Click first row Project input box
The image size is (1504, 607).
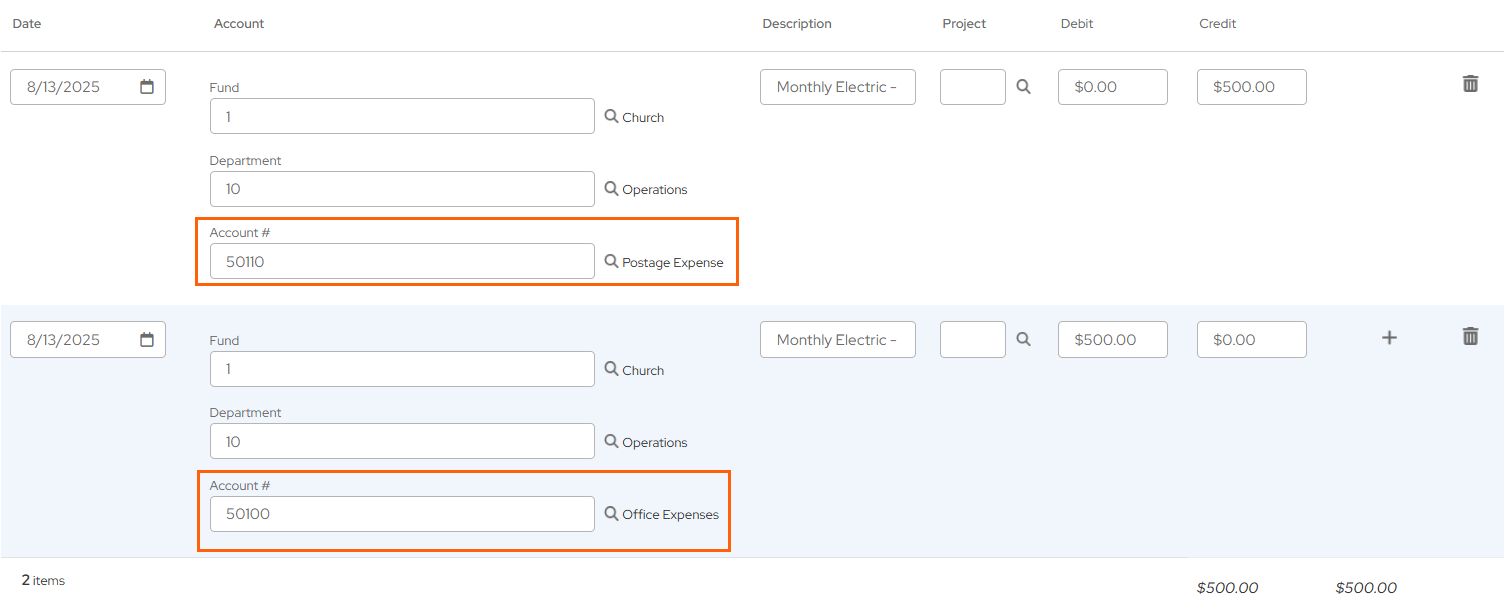click(972, 87)
